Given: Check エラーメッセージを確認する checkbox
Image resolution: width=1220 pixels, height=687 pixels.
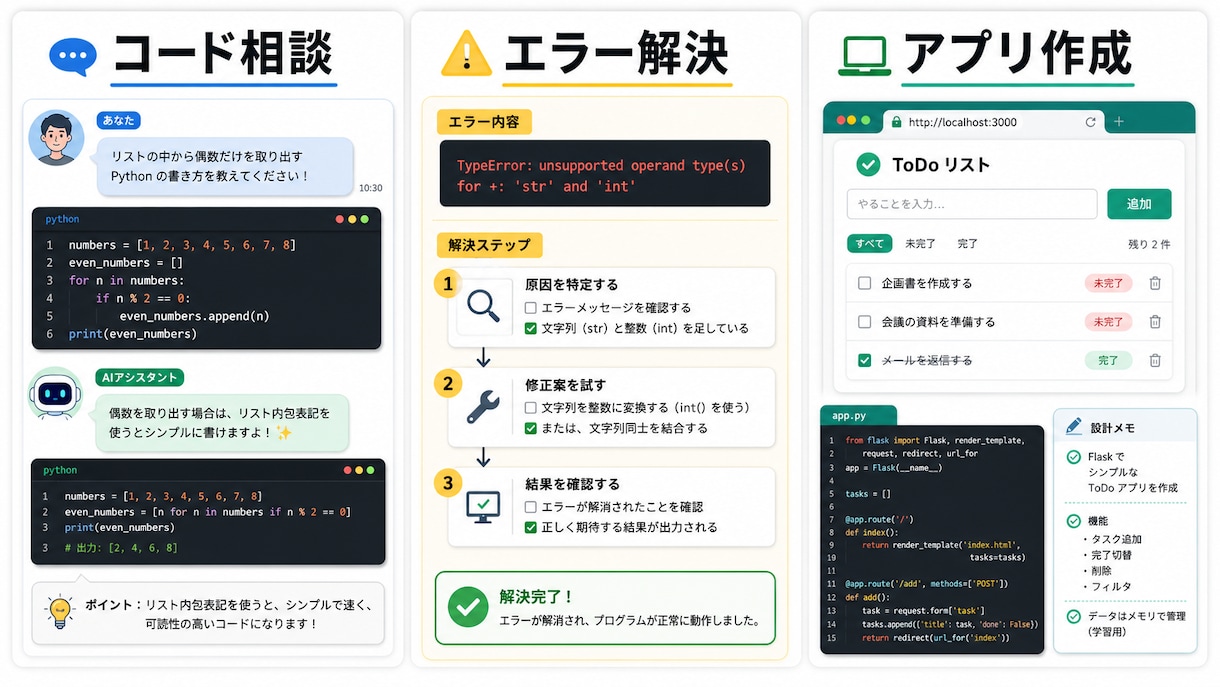Looking at the screenshot, I should (x=531, y=308).
